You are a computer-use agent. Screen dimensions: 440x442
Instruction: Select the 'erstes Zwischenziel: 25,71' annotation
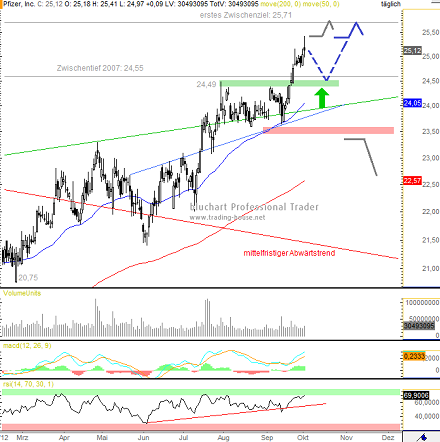[x=246, y=15]
